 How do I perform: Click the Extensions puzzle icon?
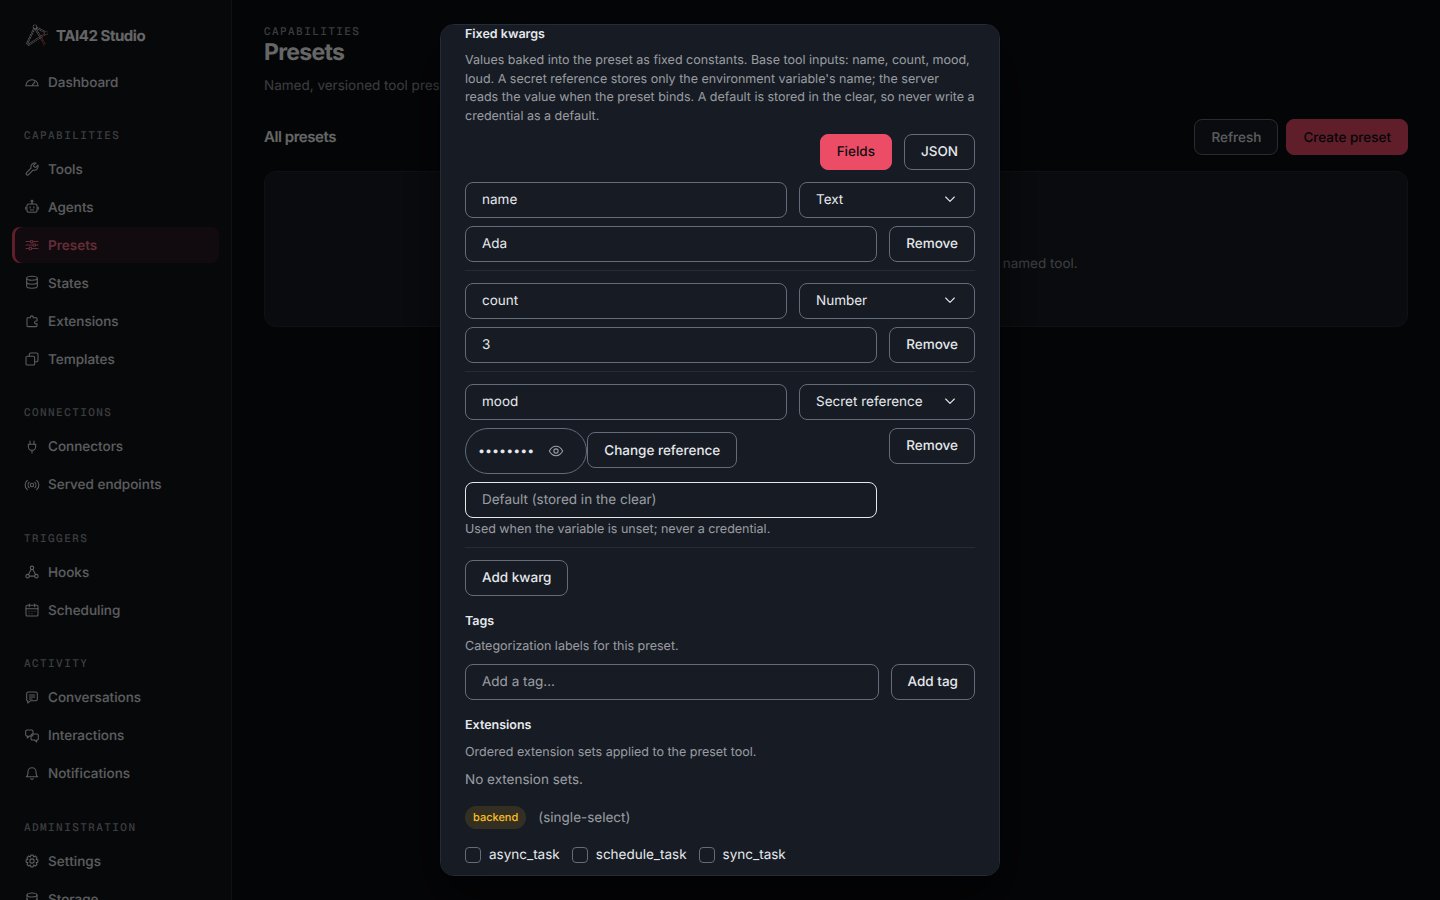tap(32, 322)
